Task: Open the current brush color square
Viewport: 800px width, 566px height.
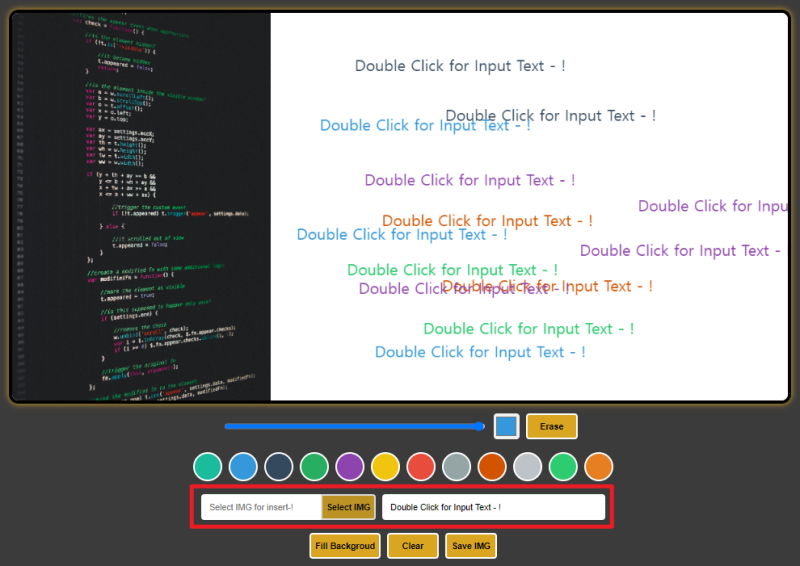Action: click(x=506, y=426)
